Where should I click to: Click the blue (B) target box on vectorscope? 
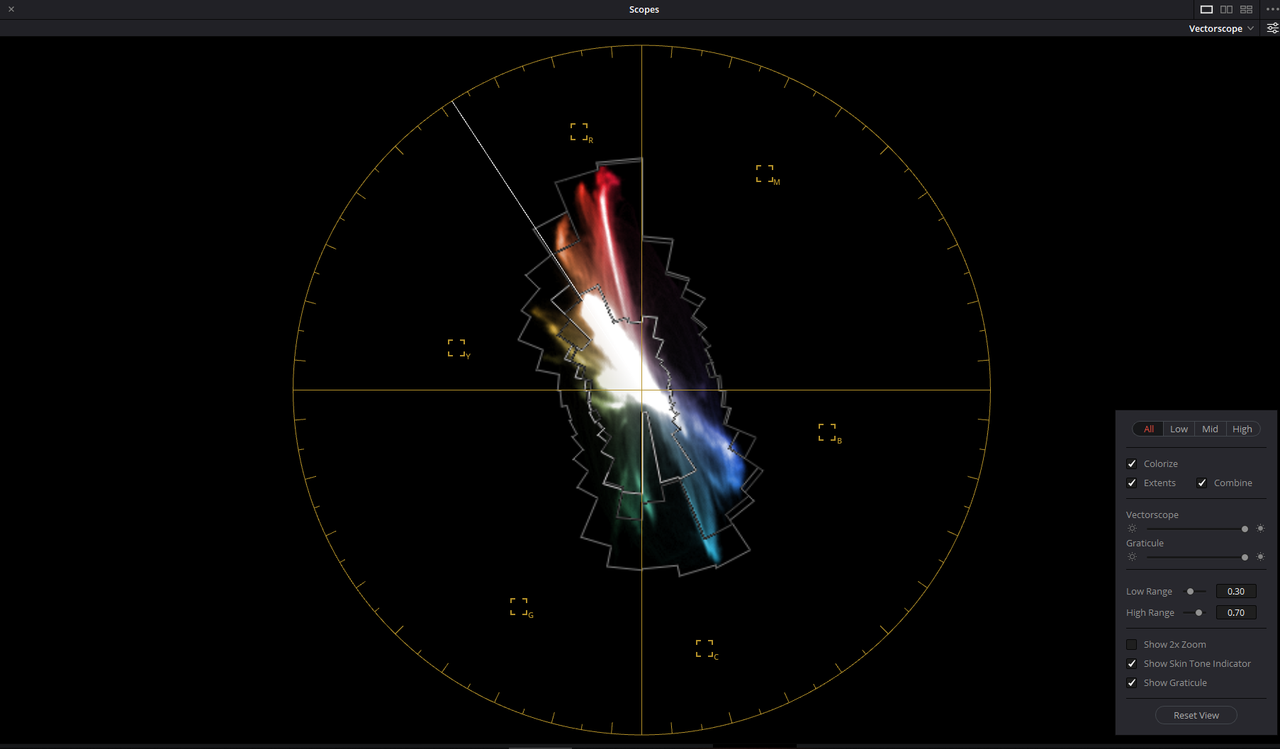tap(827, 432)
